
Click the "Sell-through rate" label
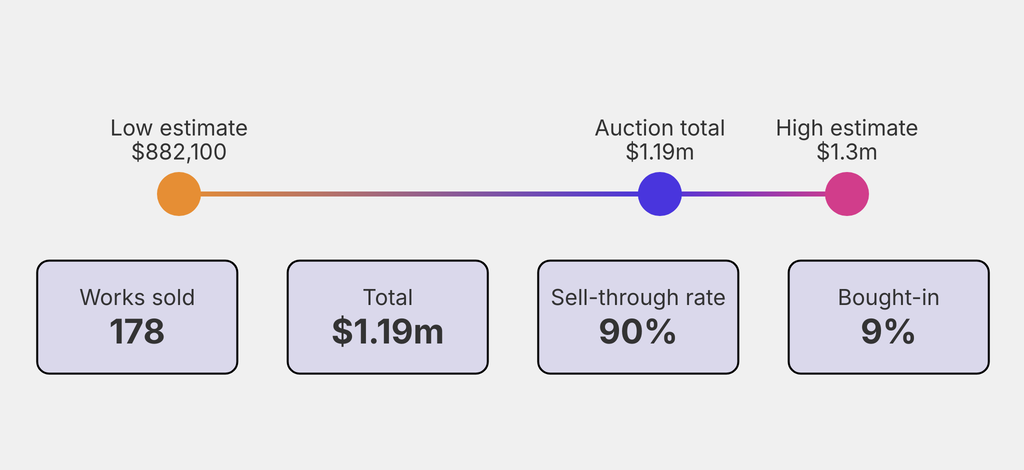tap(638, 297)
